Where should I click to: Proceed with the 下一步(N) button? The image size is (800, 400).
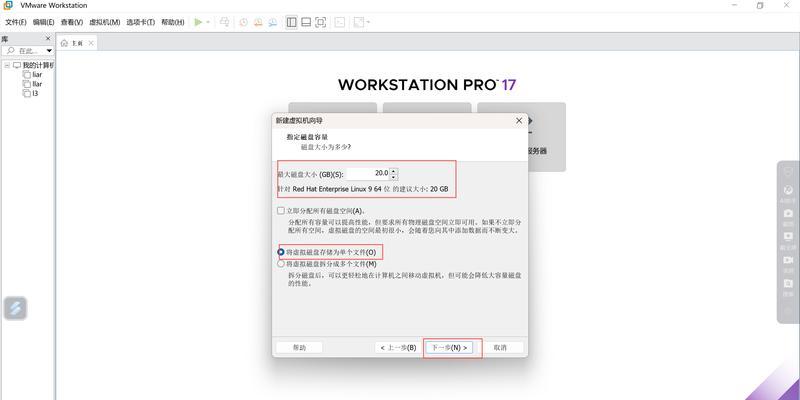click(x=449, y=347)
